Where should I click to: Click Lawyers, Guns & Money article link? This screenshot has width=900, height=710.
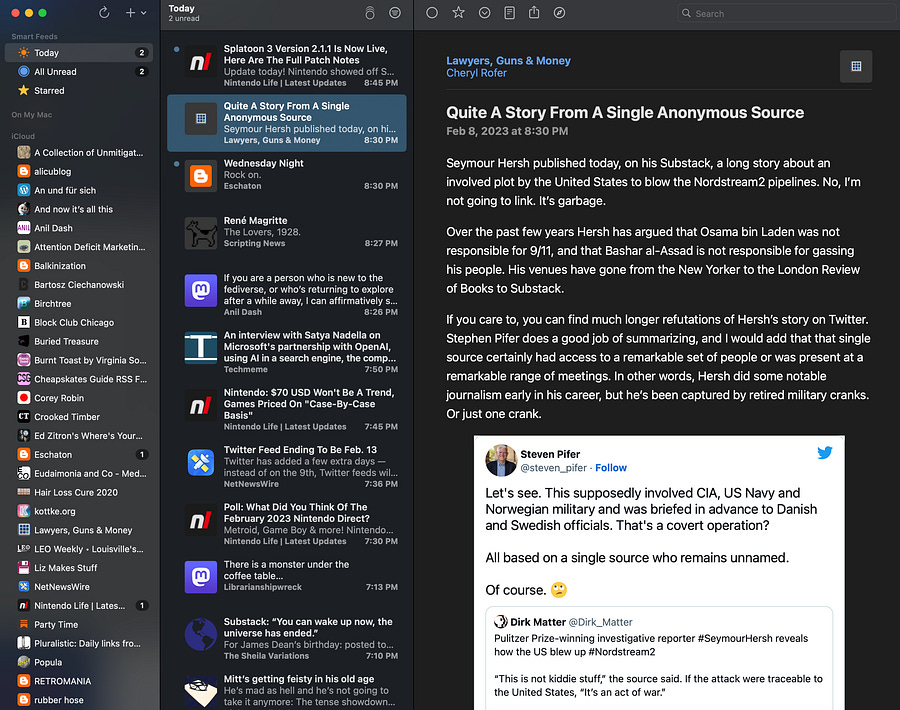pos(508,61)
